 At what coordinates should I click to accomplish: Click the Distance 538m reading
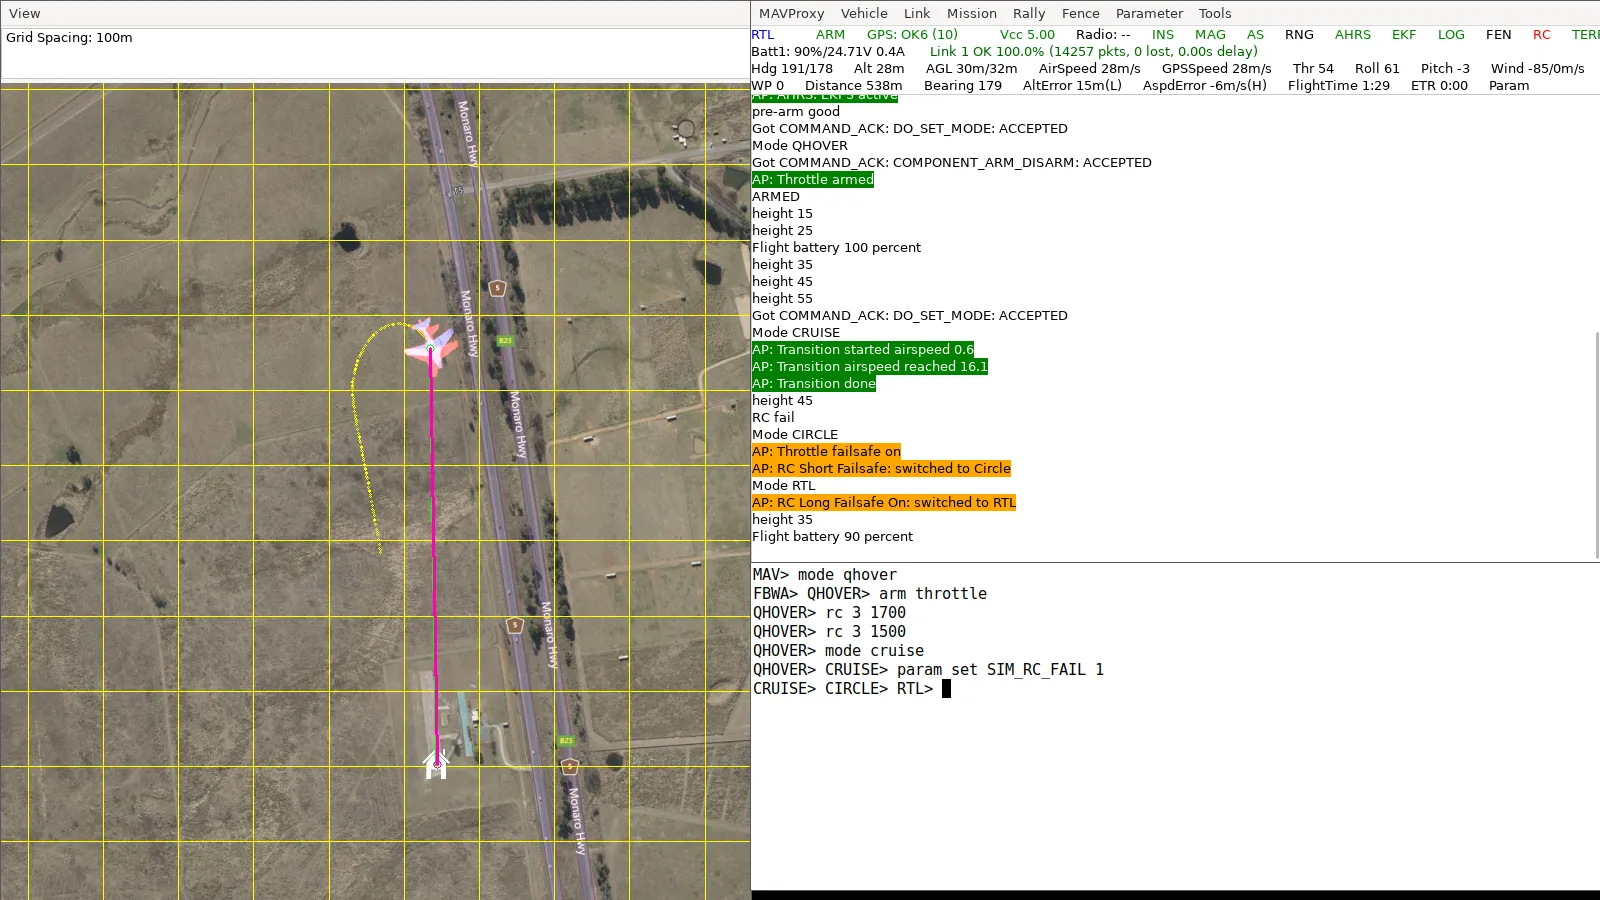click(853, 85)
